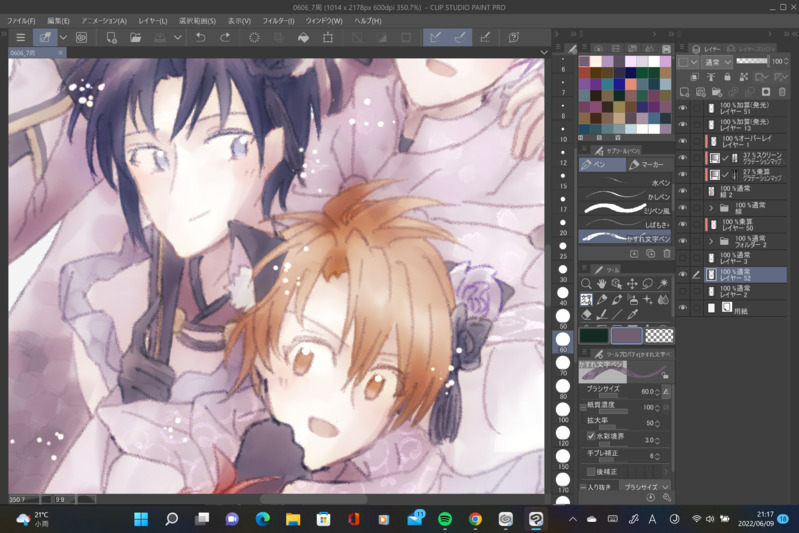
Task: Select the Decoration sparkle tool
Action: [x=647, y=300]
